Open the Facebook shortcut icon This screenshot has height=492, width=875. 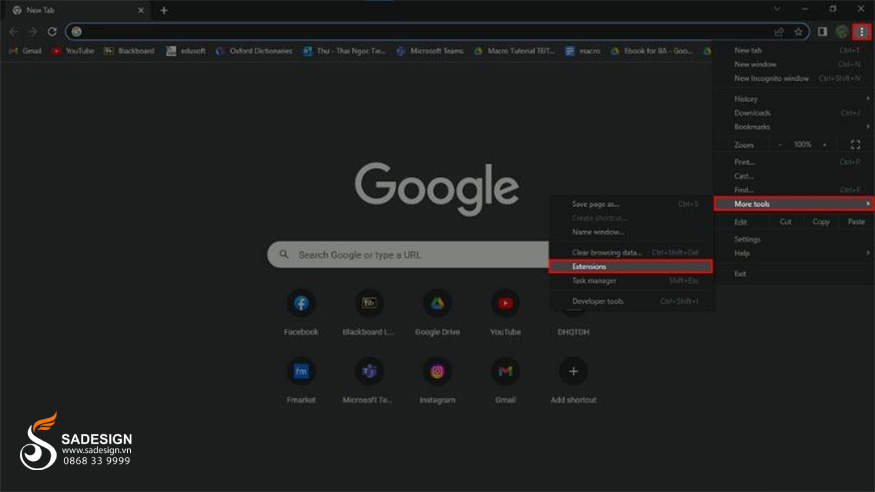coord(301,303)
